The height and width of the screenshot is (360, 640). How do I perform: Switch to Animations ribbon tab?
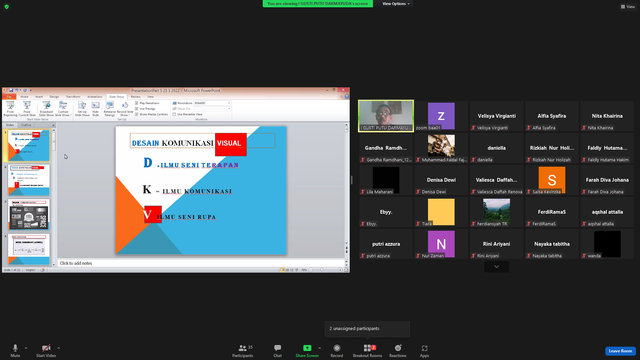click(95, 97)
